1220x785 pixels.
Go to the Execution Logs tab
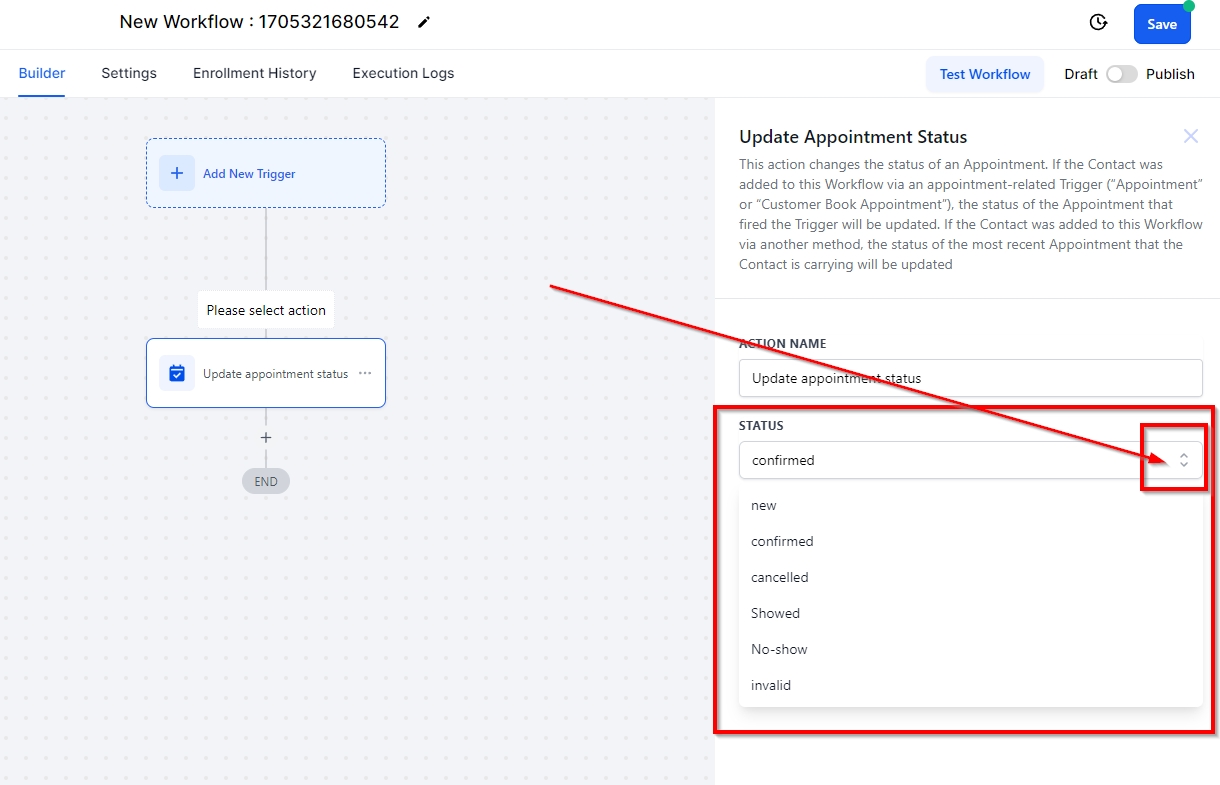coord(403,73)
